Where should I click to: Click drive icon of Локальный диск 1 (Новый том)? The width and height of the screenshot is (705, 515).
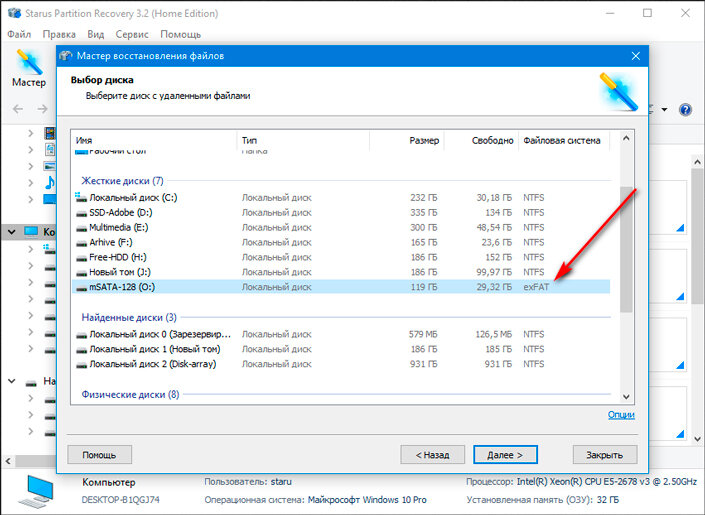(x=81, y=349)
